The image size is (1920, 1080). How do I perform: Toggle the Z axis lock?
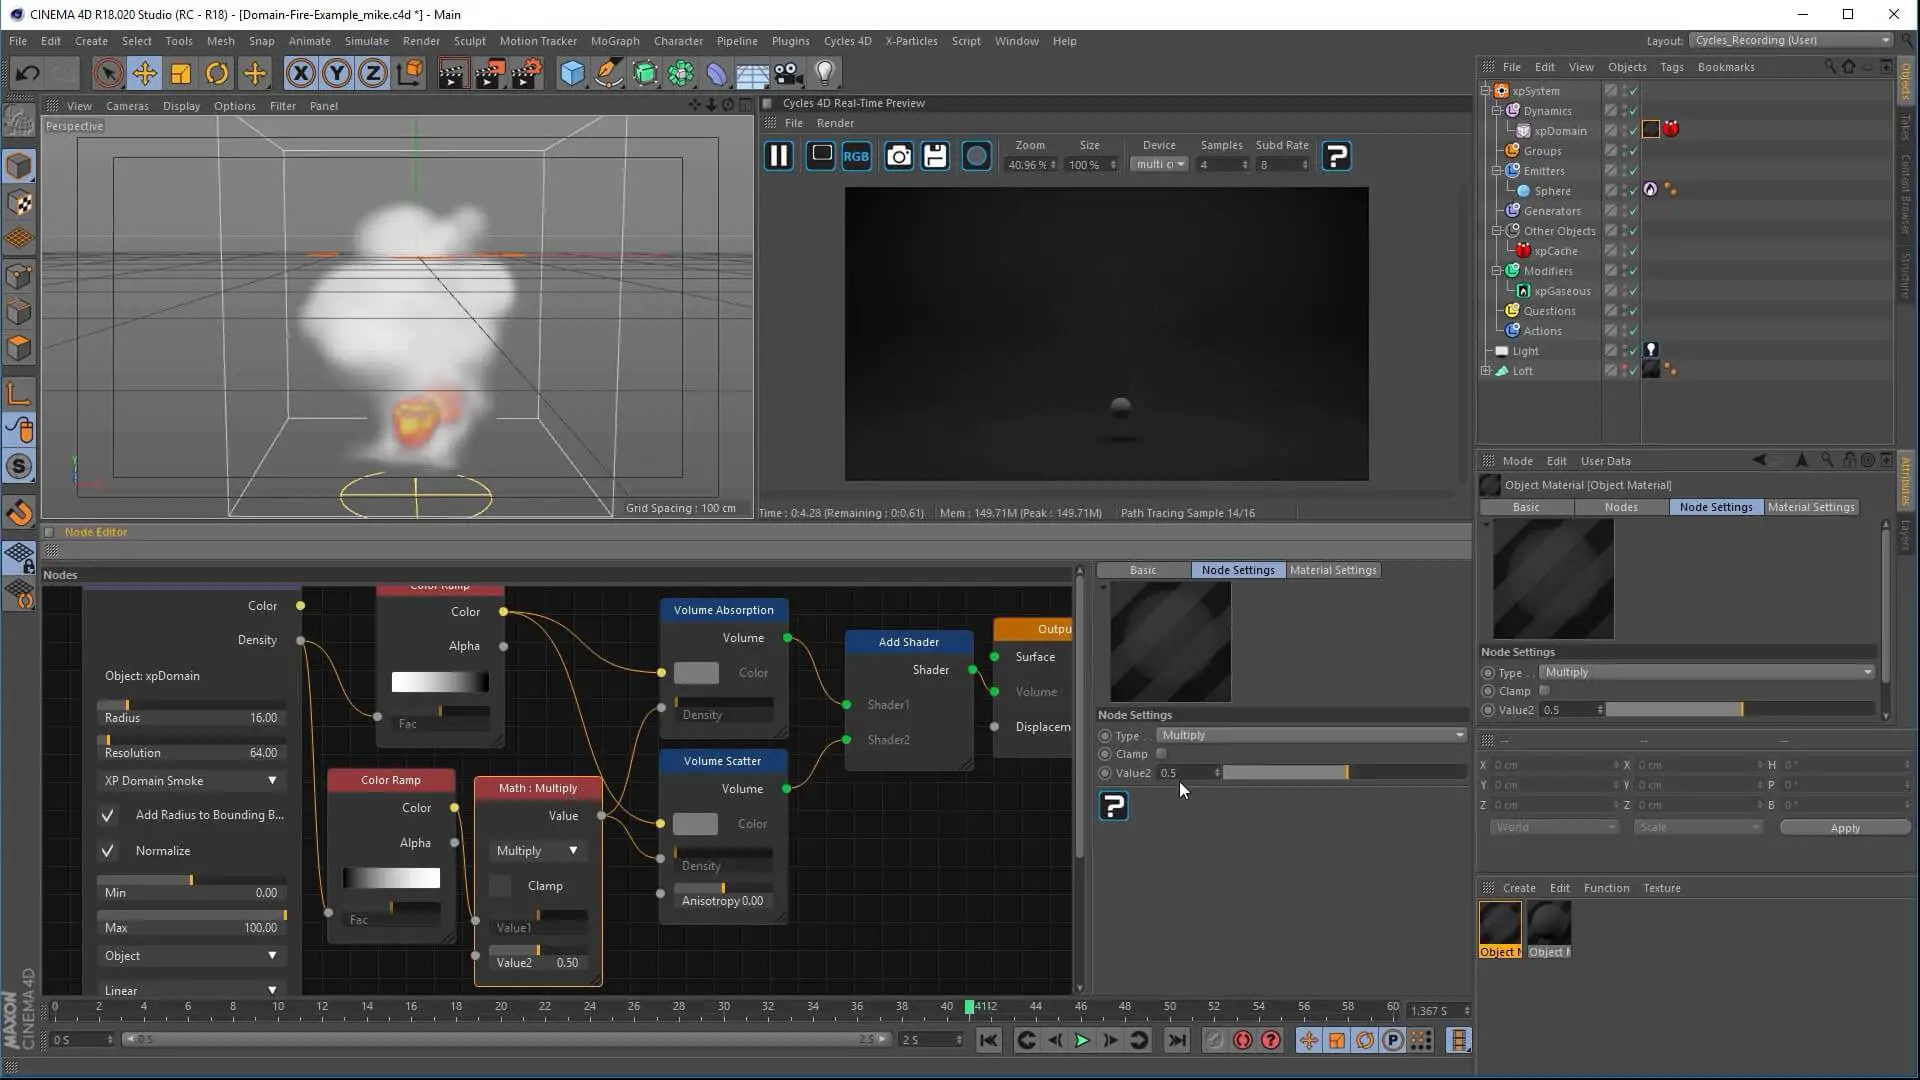pos(373,73)
